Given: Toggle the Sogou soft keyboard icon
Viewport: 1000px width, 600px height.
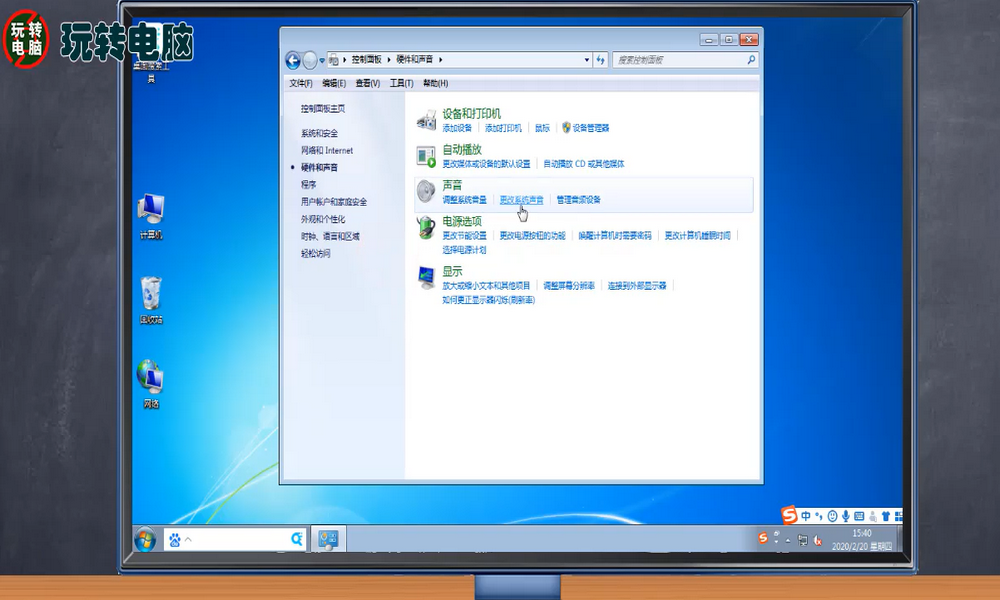Looking at the screenshot, I should [859, 517].
